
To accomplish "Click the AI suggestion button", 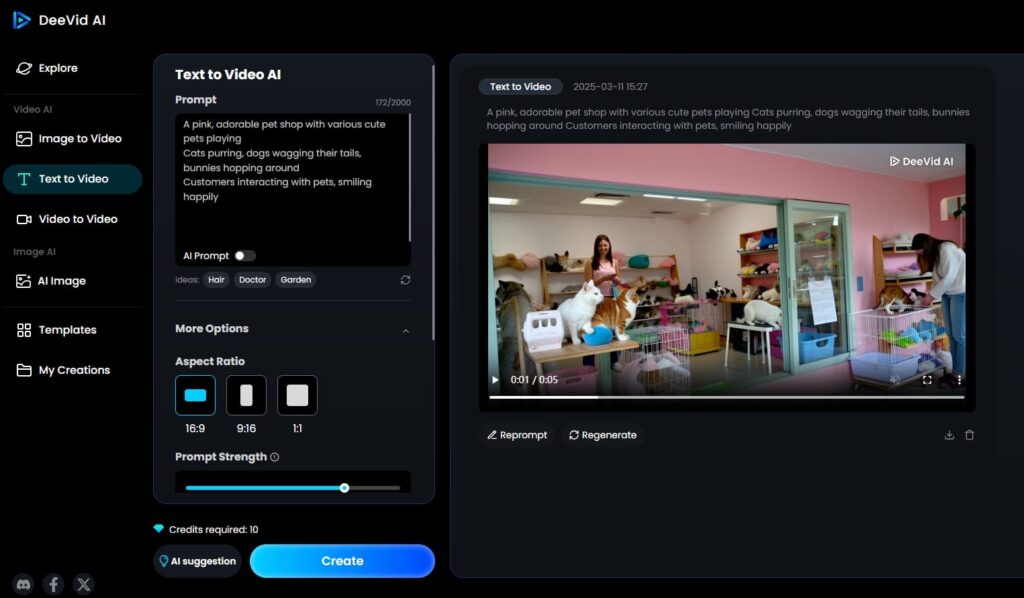I will pos(198,561).
